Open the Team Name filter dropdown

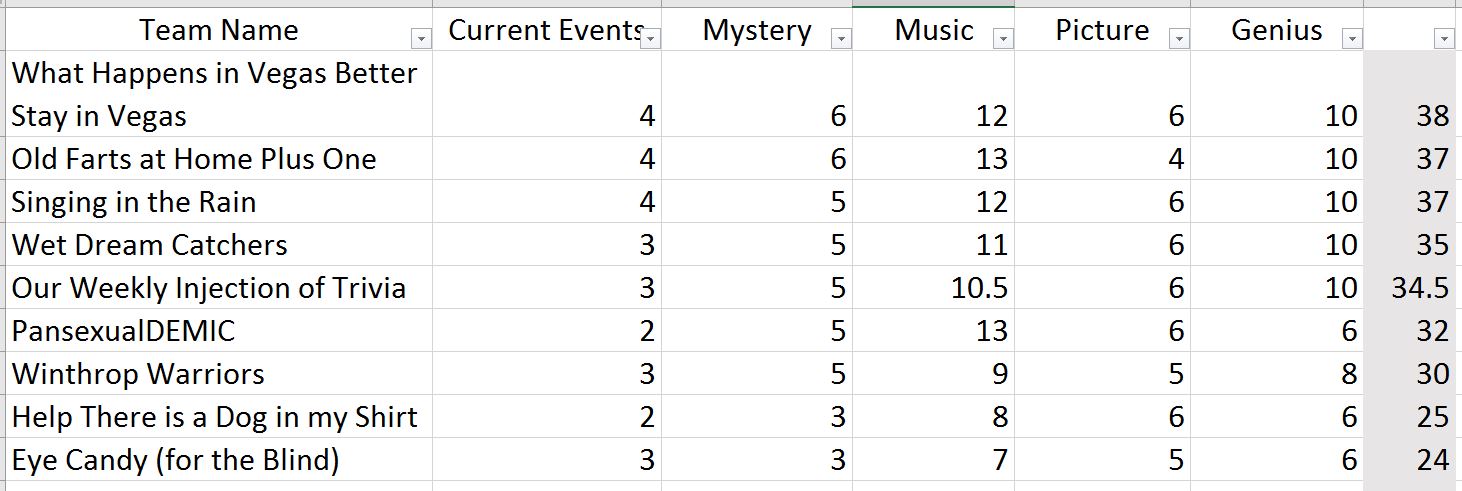[x=421, y=39]
